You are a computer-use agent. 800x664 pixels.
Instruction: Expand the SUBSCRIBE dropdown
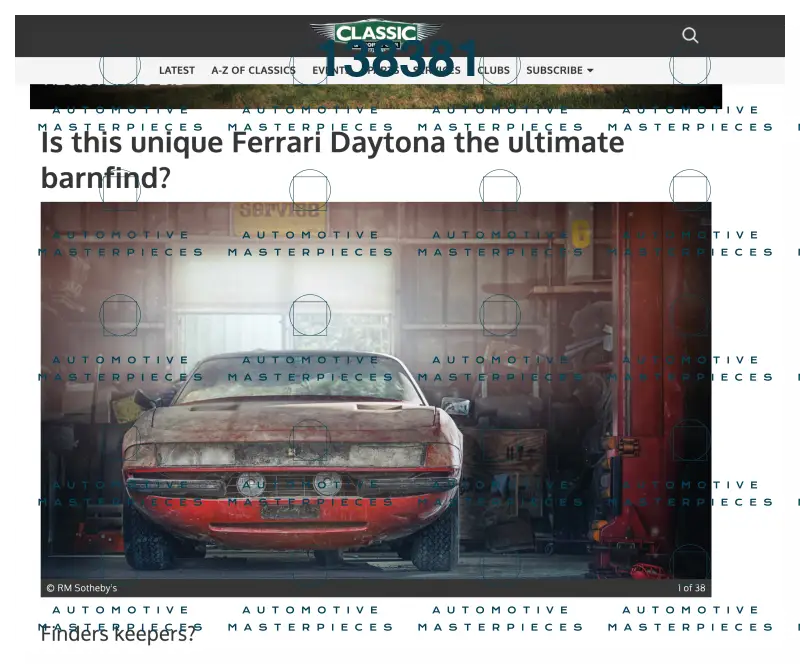click(560, 70)
